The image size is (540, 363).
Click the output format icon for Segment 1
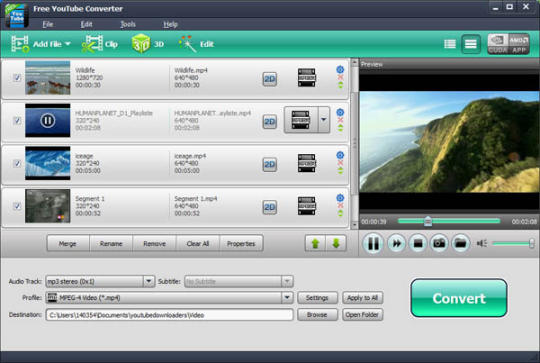point(307,206)
